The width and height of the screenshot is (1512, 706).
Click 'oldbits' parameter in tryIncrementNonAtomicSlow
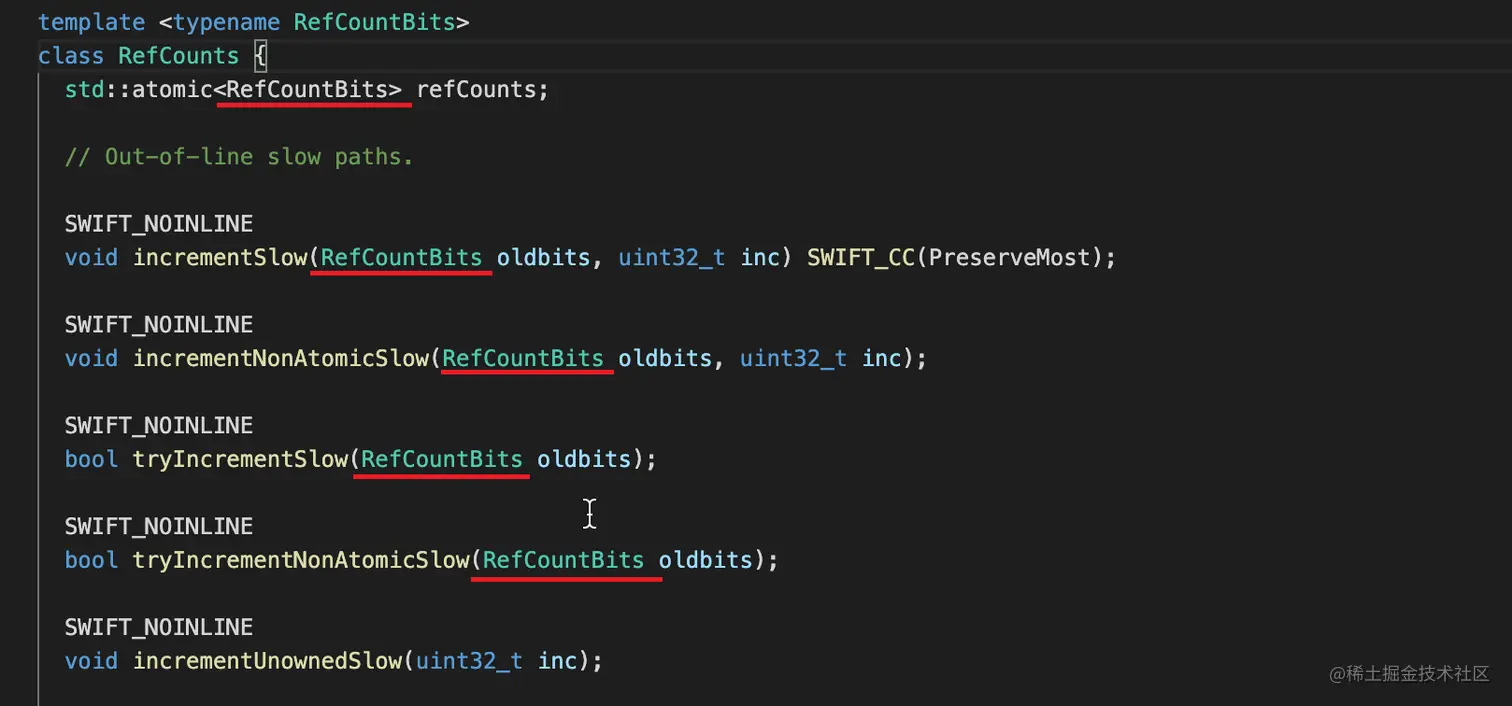706,560
